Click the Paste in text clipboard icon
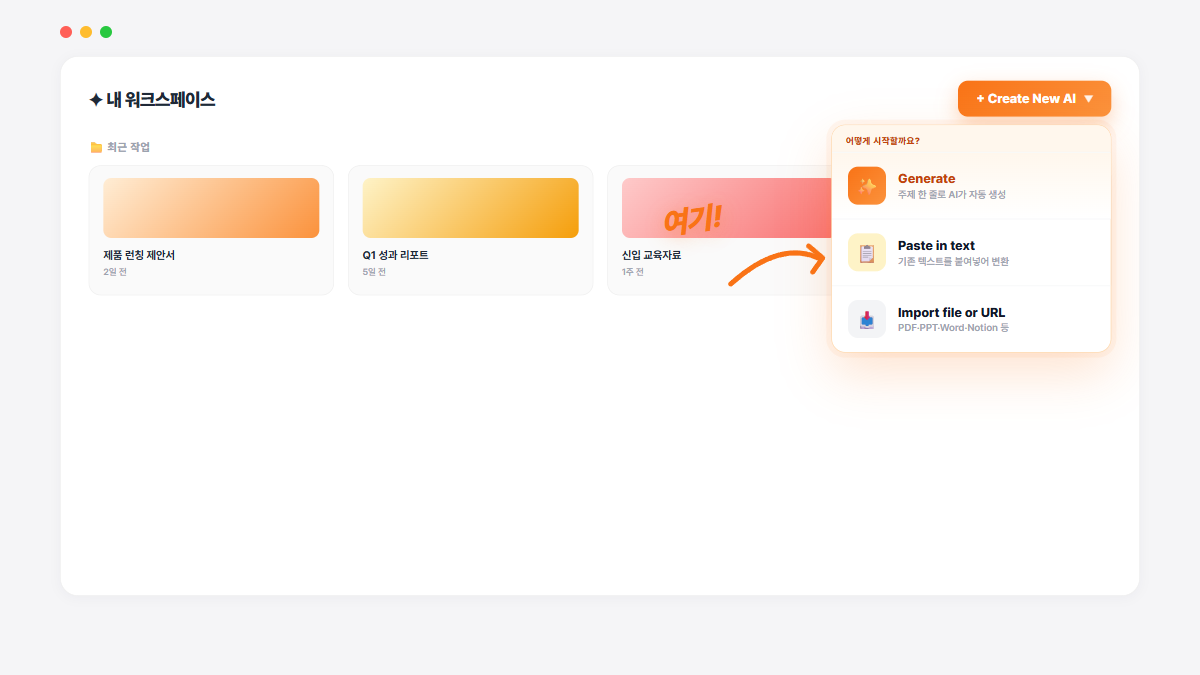Image resolution: width=1200 pixels, height=675 pixels. pos(867,253)
